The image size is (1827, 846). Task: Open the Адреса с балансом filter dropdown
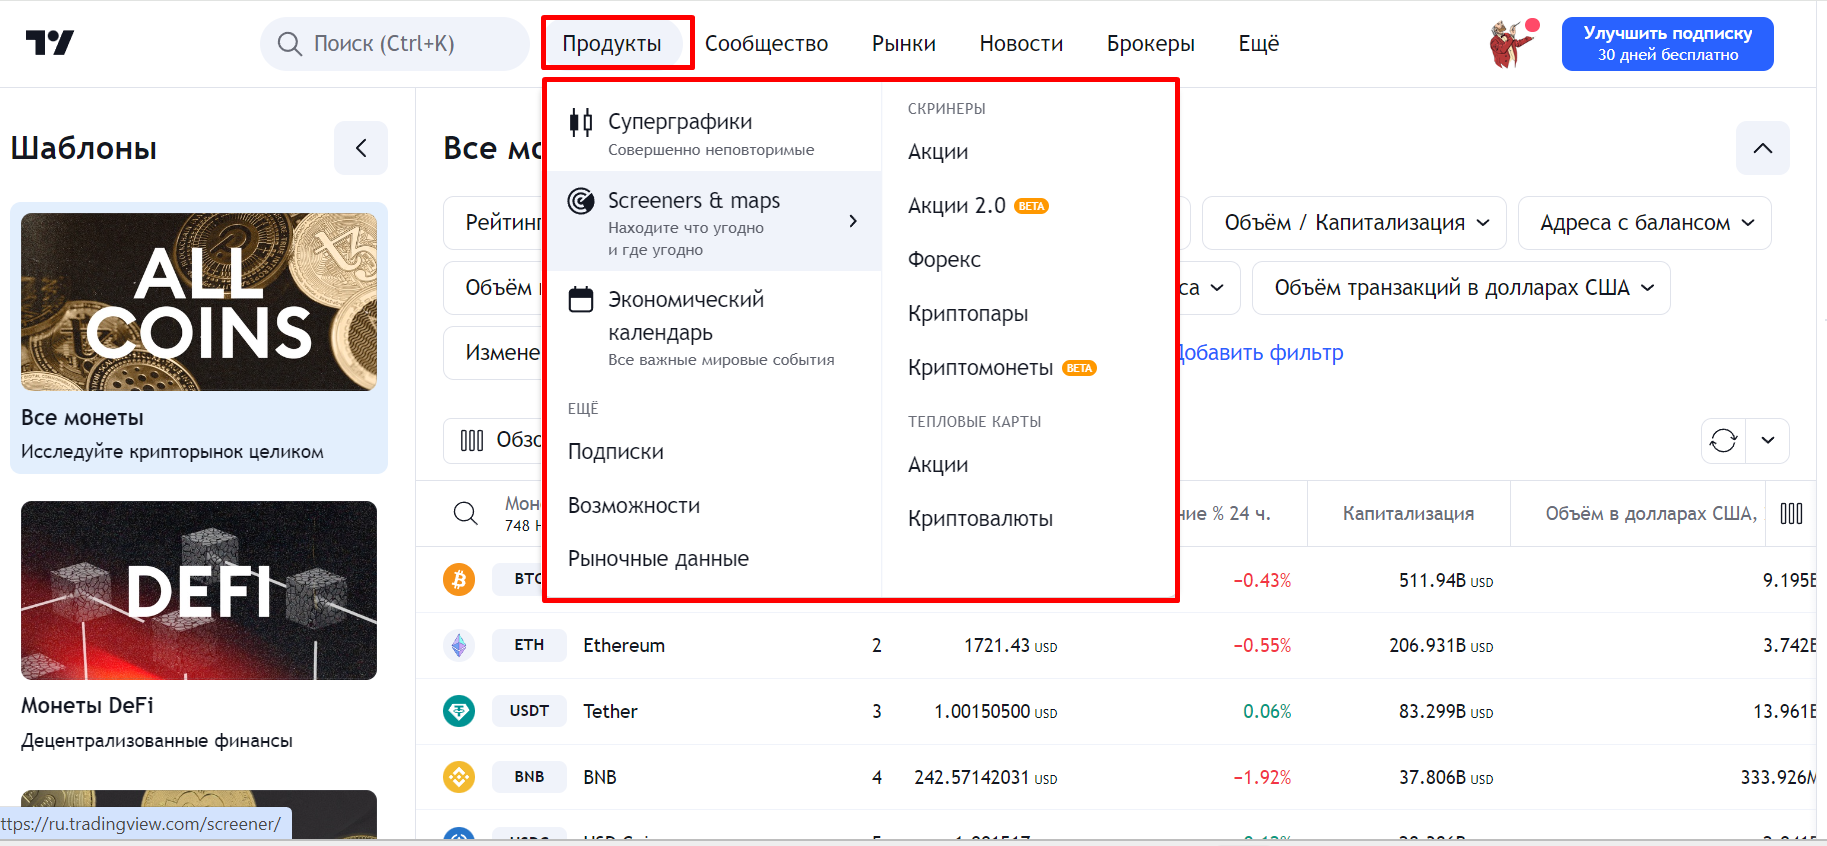pos(1644,223)
